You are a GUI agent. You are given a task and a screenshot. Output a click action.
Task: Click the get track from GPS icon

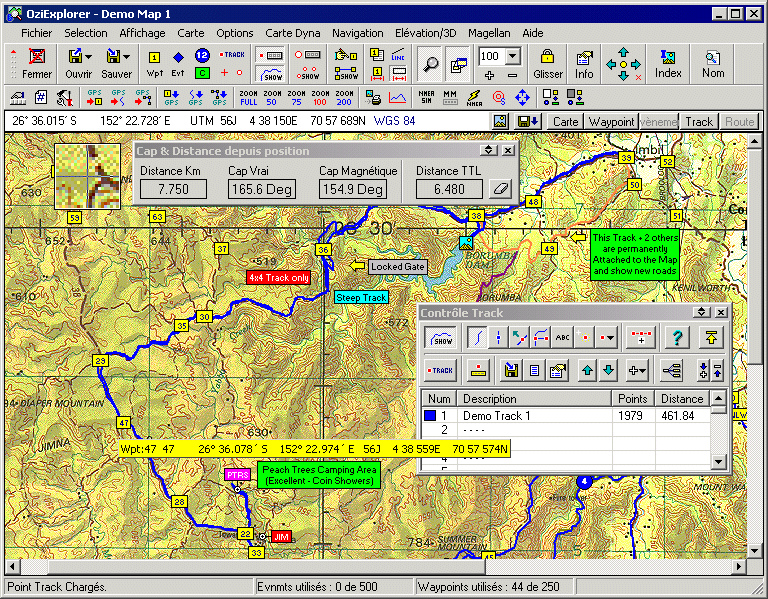(x=118, y=97)
